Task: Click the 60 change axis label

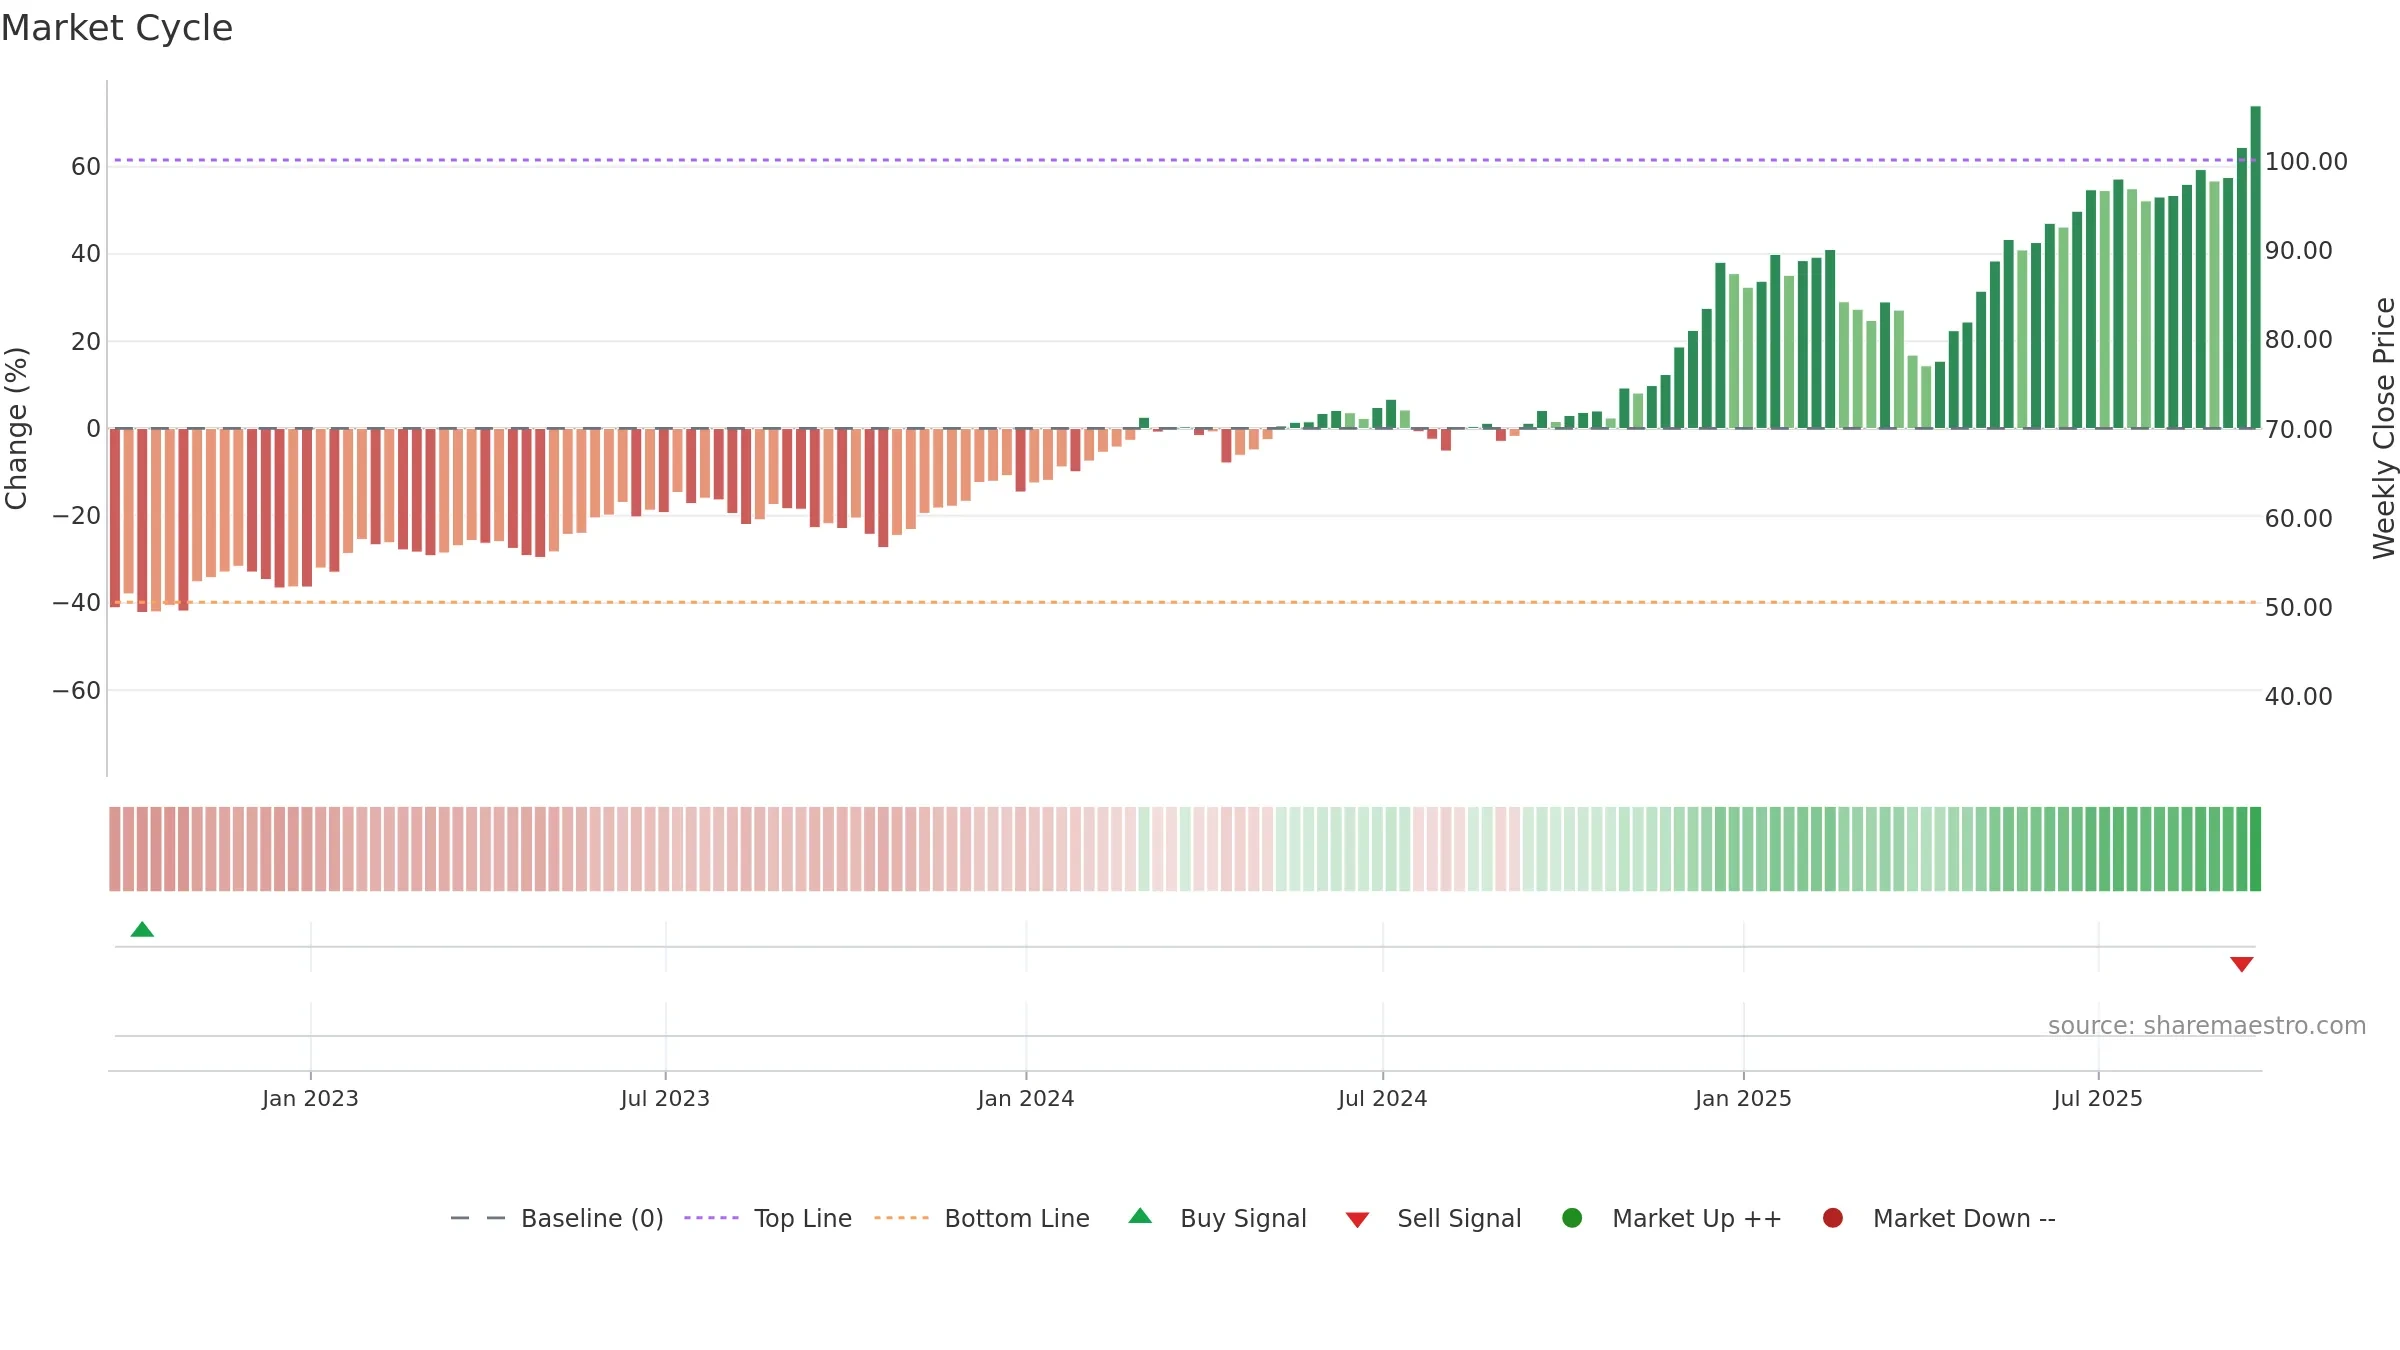Action: point(86,166)
